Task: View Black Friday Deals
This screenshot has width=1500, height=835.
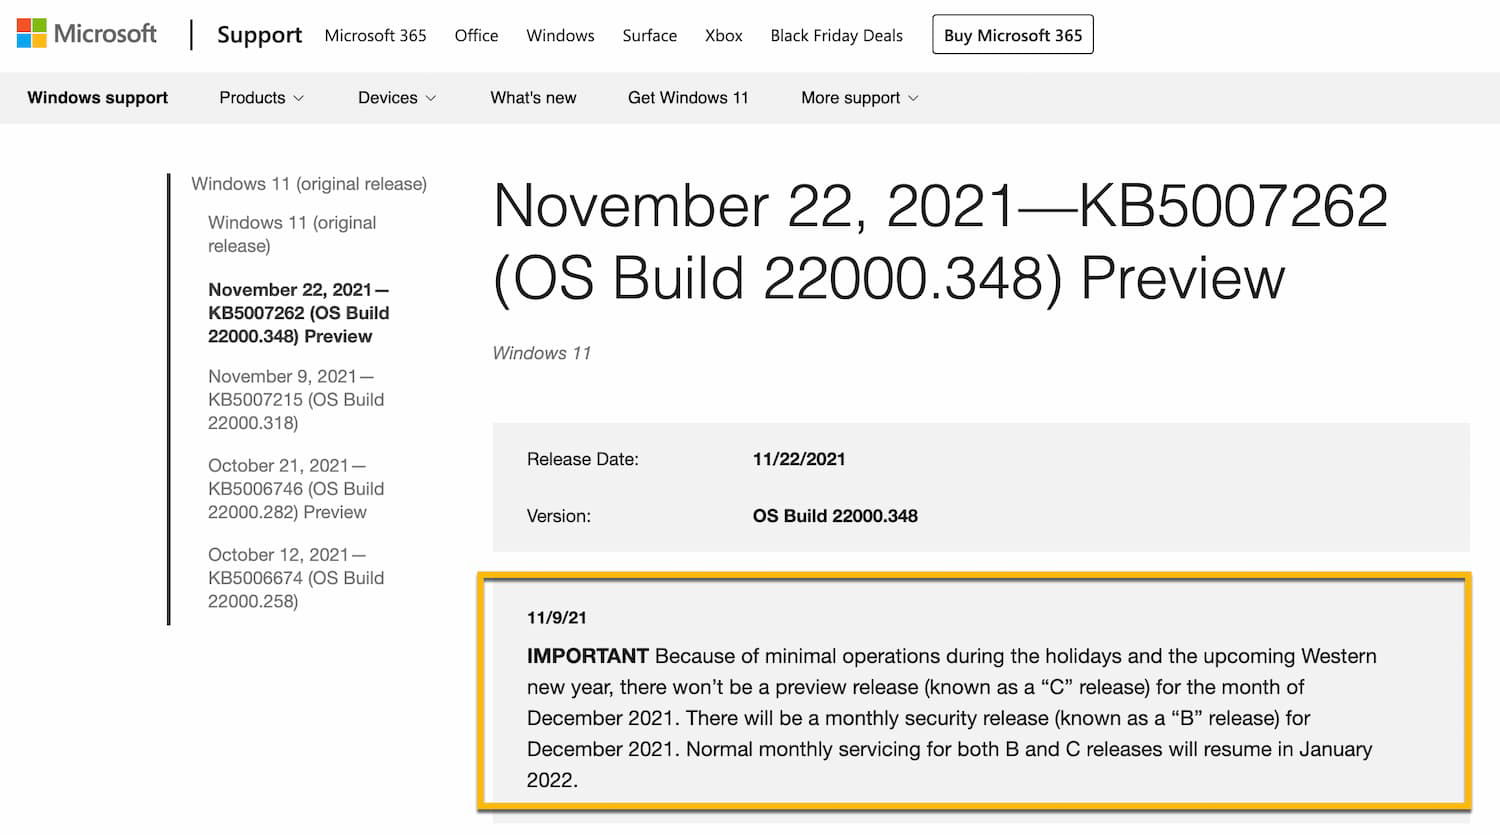Action: click(836, 36)
